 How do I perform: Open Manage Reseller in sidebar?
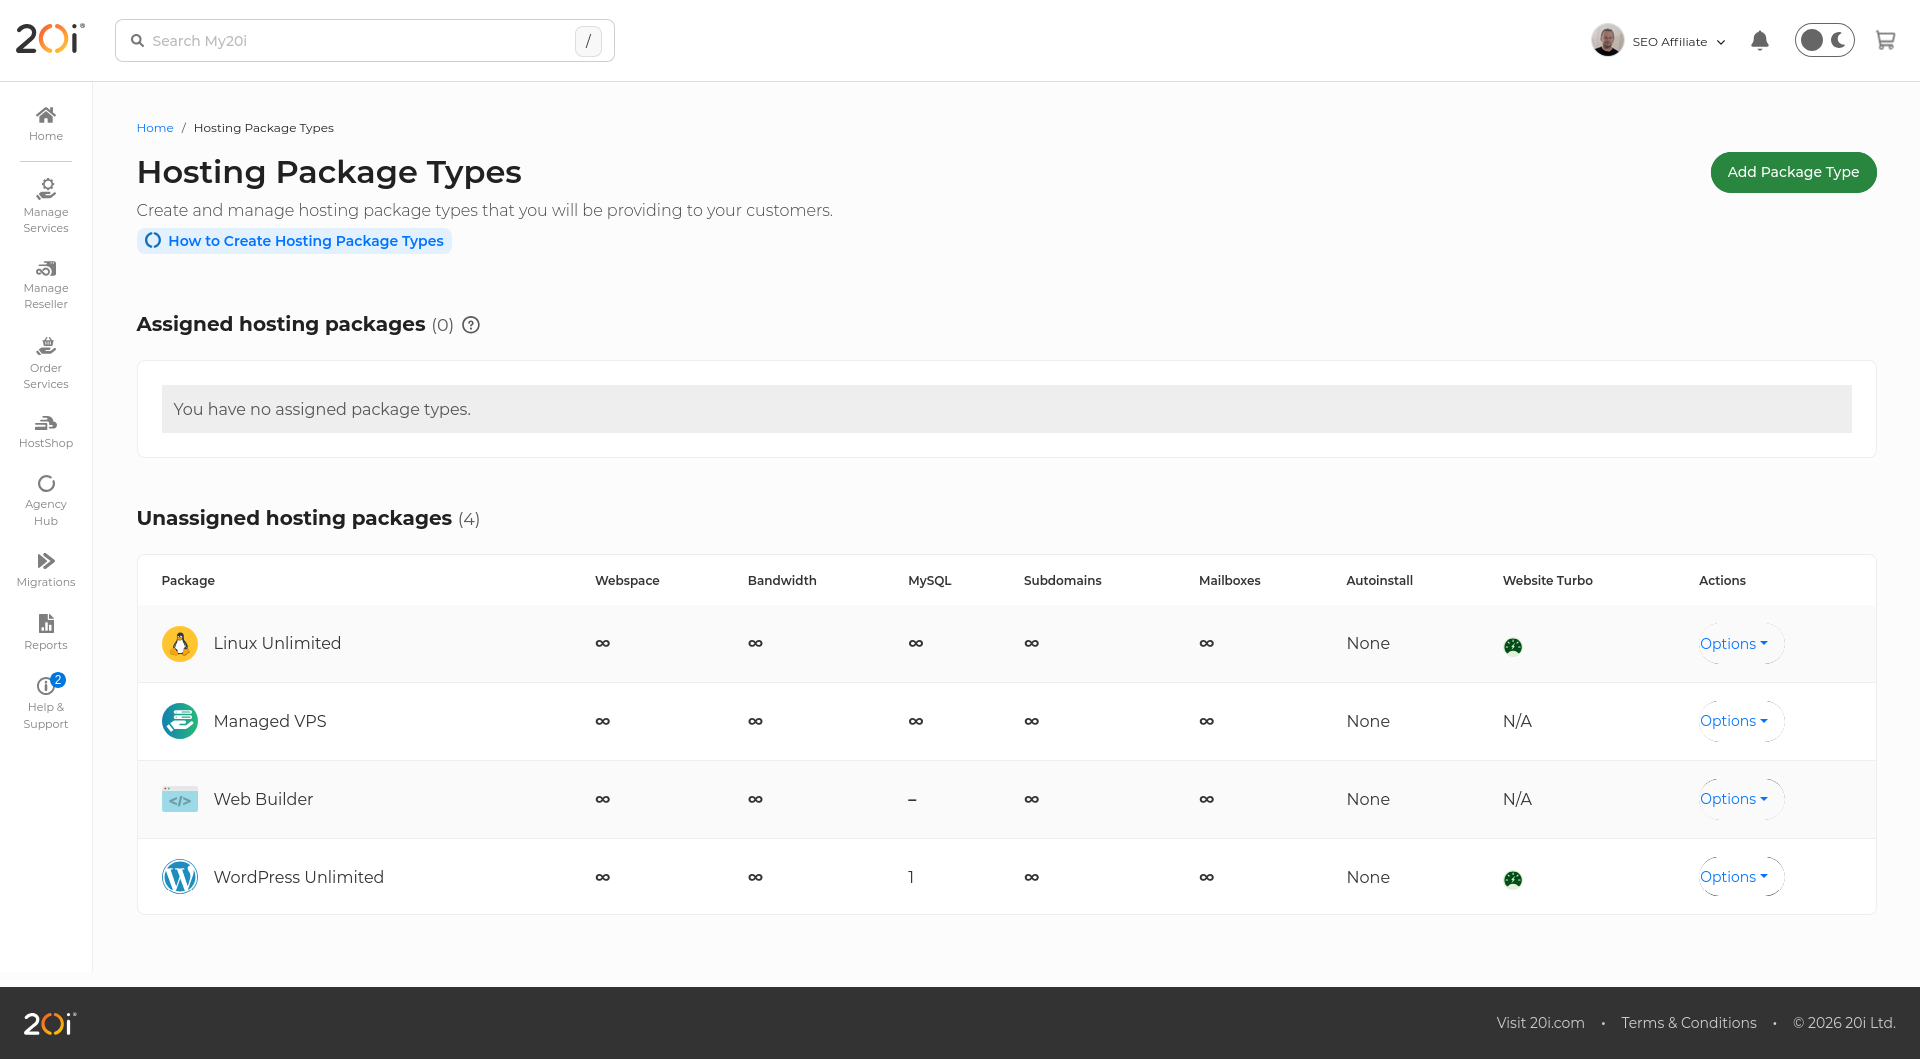click(46, 285)
